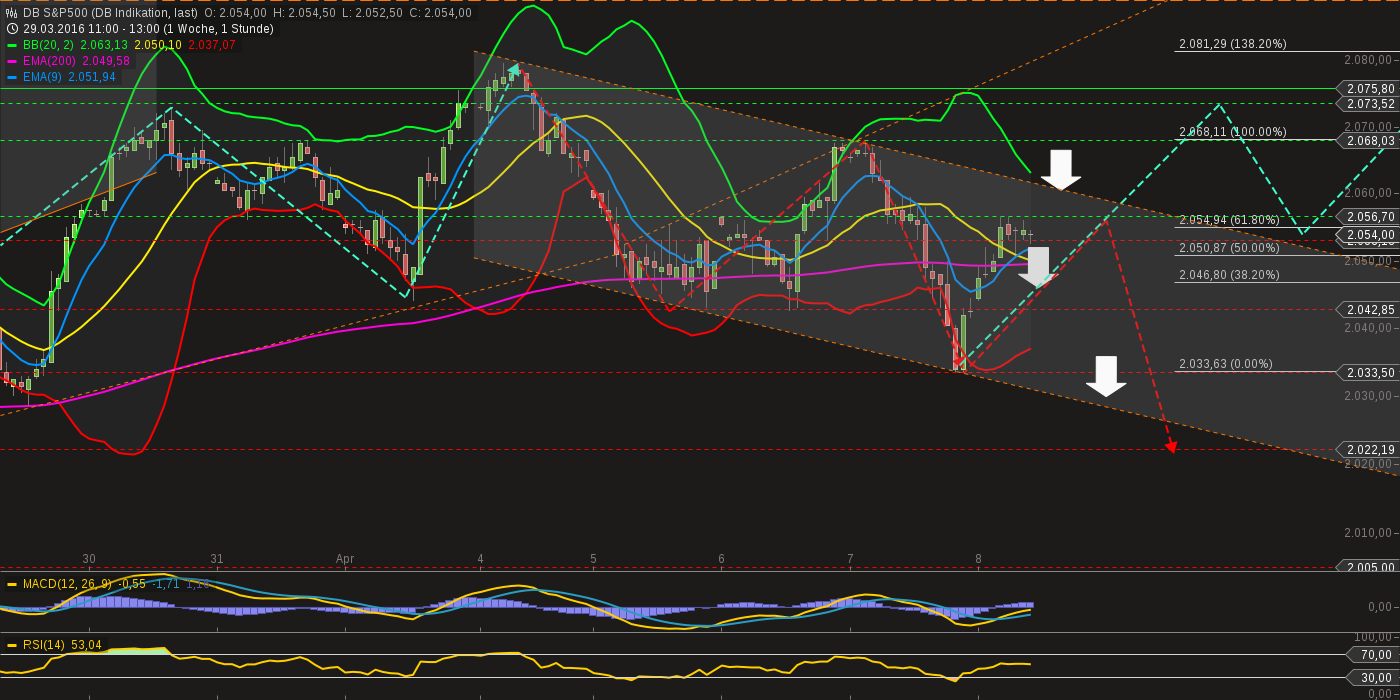Click the RSI level tag 70,00
Screen dimensions: 1400x700
(x=1375, y=655)
